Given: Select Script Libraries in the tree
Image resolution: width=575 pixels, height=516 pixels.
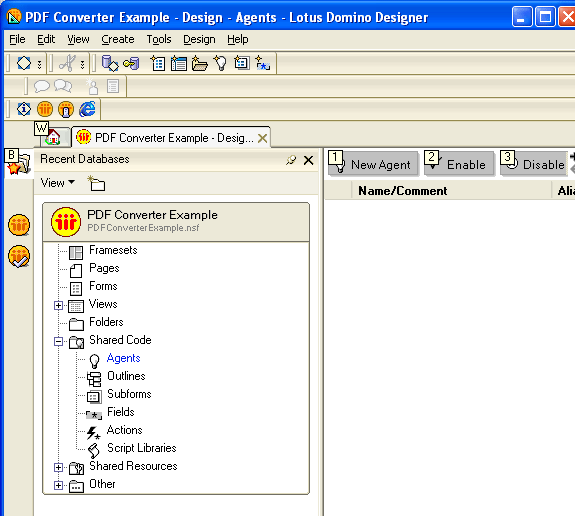Looking at the screenshot, I should (142, 448).
